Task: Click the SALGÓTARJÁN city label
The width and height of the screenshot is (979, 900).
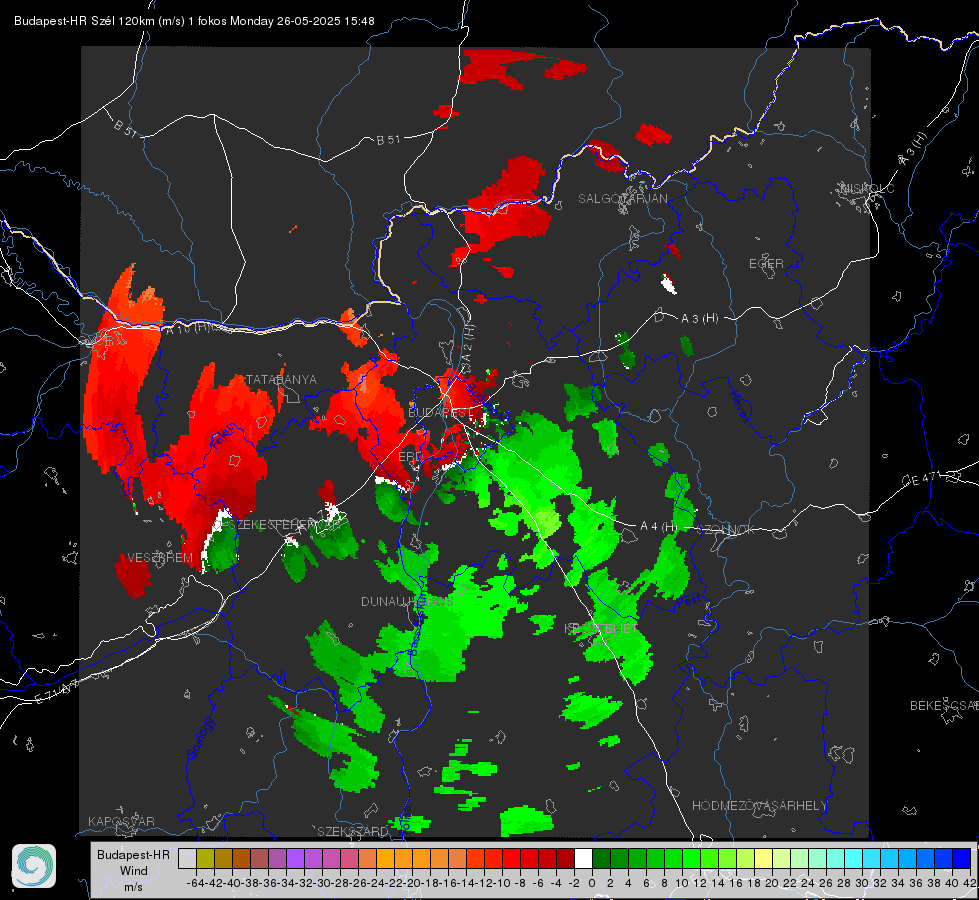Action: (x=622, y=199)
